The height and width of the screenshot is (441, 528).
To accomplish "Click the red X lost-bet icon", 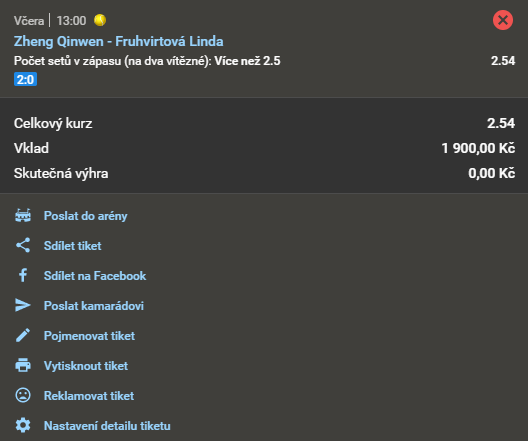I will tap(503, 20).
